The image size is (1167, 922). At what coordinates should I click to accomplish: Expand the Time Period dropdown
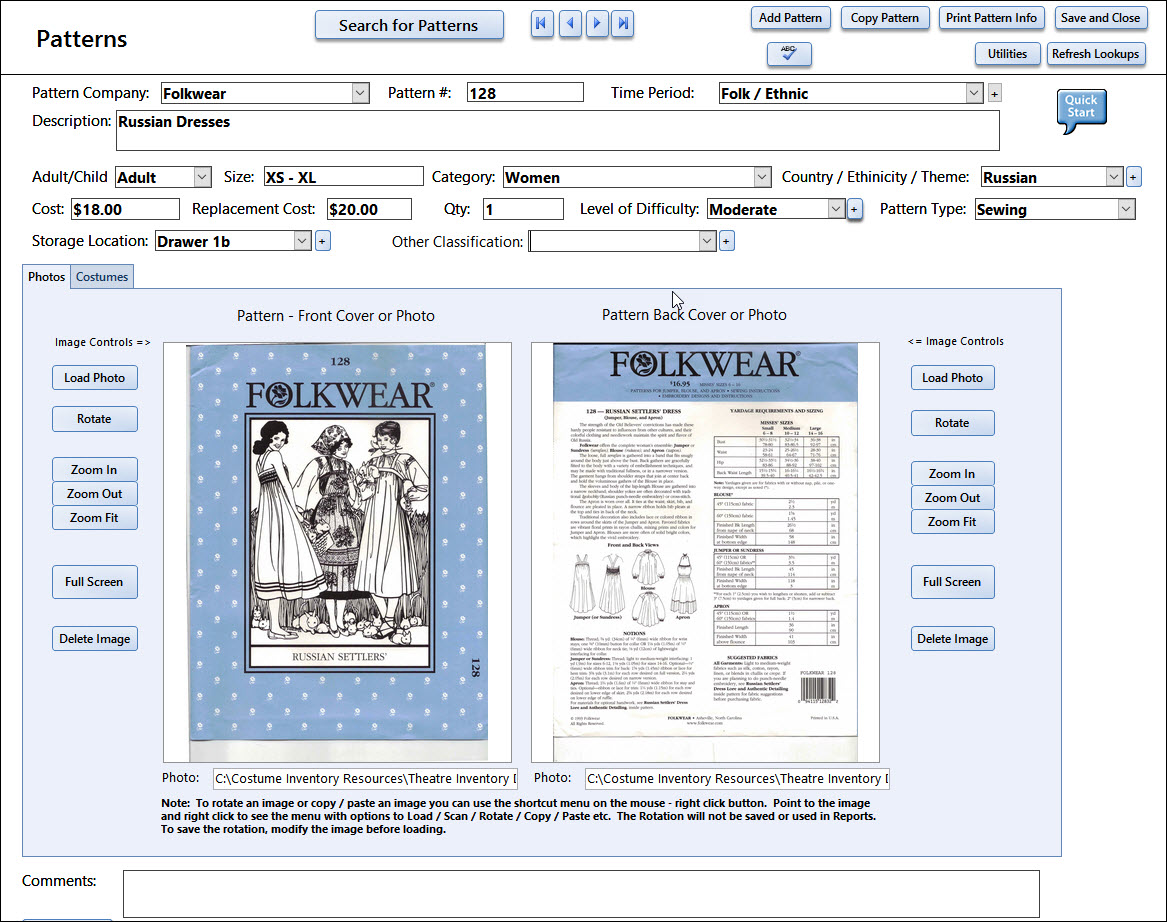pyautogui.click(x=974, y=93)
